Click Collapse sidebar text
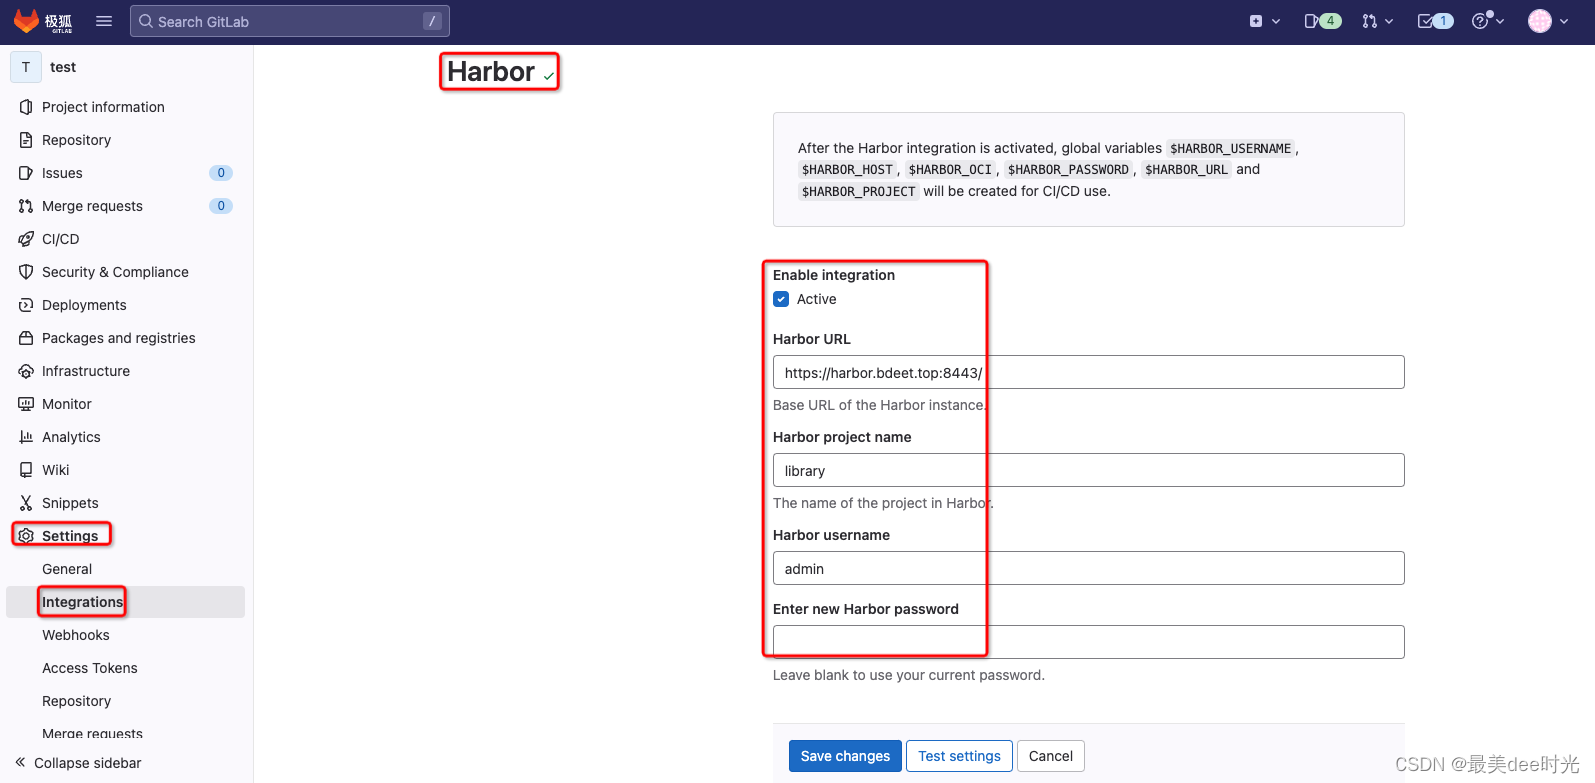Image resolution: width=1595 pixels, height=783 pixels. click(x=88, y=763)
